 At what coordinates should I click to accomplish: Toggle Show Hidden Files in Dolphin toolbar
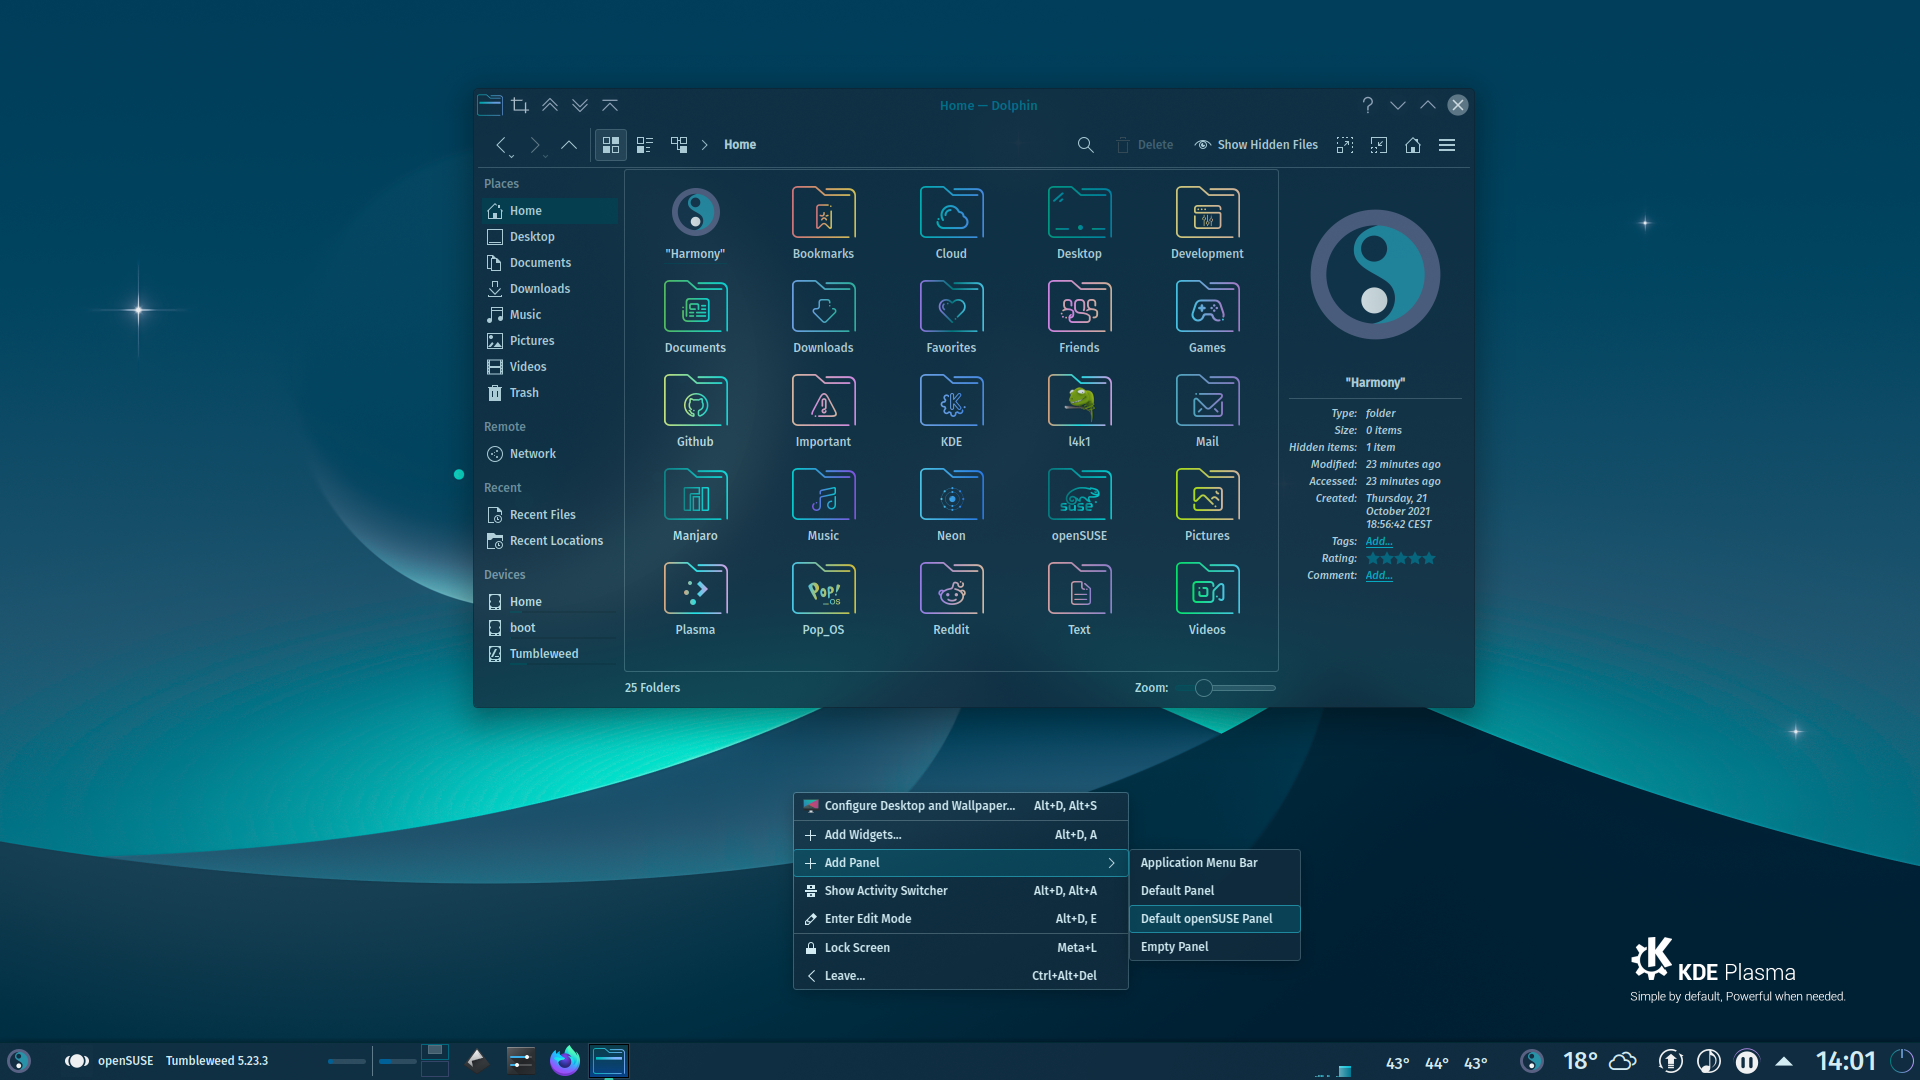1256,145
